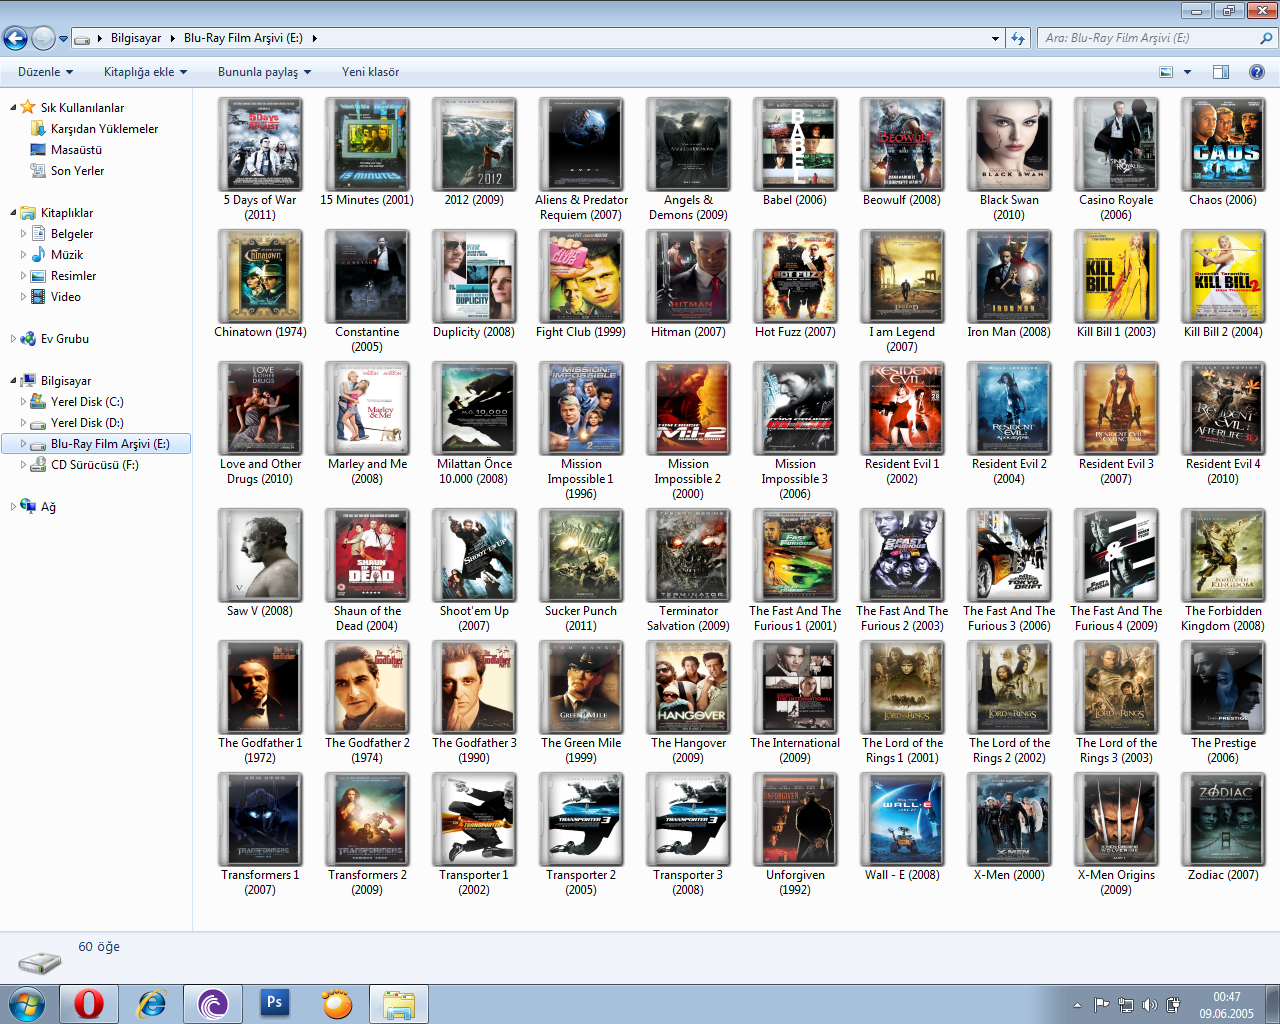Click the refresh button beside address bar
Image resolution: width=1280 pixels, height=1024 pixels.
tap(1018, 38)
